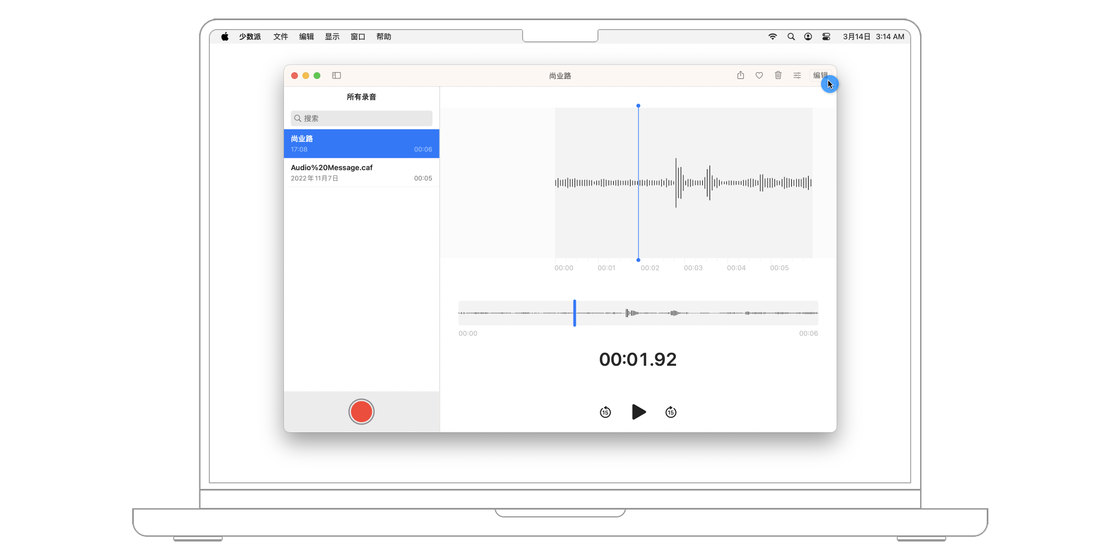This screenshot has width=1120, height=560.
Task: Click the 尚业路 window title
Action: click(x=560, y=76)
